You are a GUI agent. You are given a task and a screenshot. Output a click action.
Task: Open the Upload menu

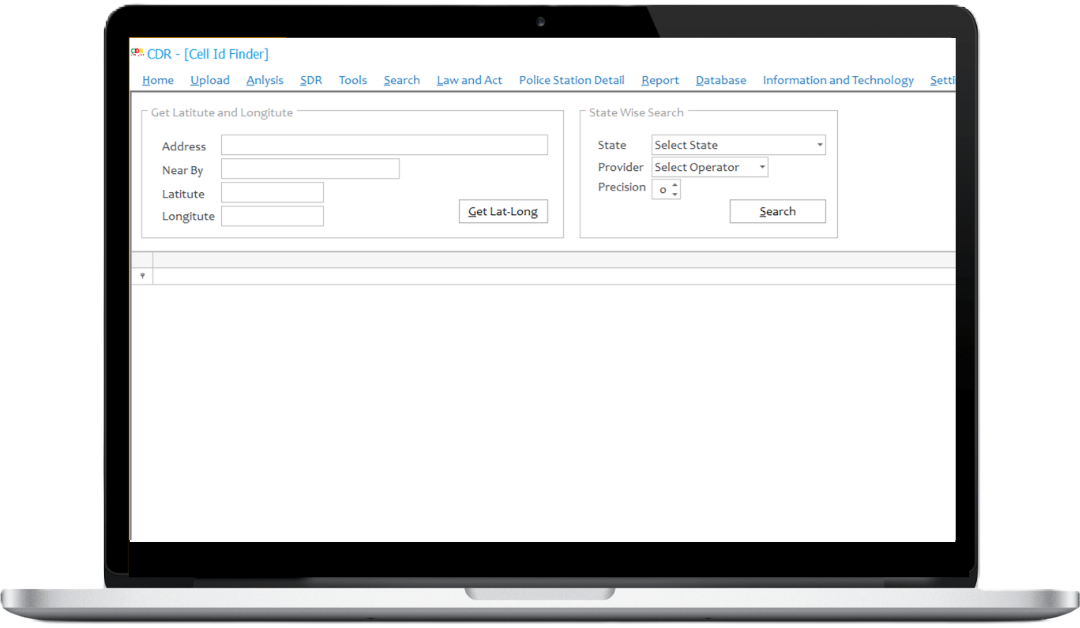(210, 80)
